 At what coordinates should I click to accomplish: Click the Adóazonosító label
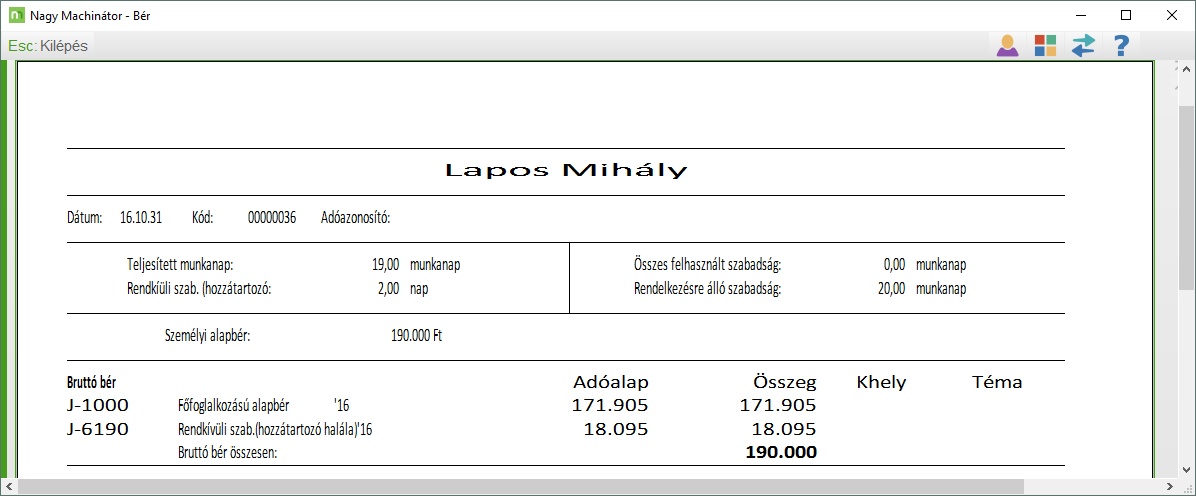pos(356,218)
